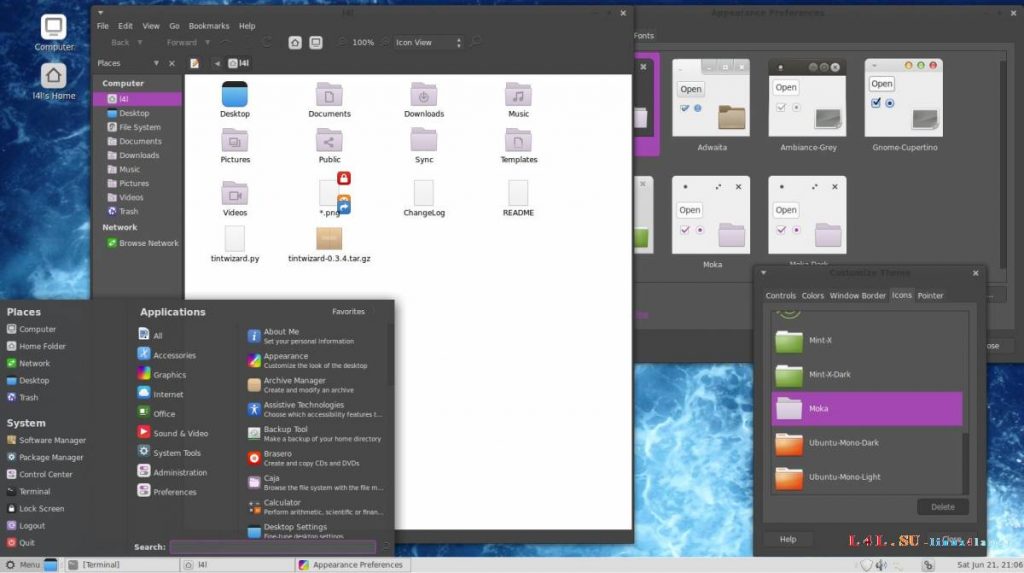Select the Mint-X icon theme
The image size is (1024, 573).
click(867, 340)
